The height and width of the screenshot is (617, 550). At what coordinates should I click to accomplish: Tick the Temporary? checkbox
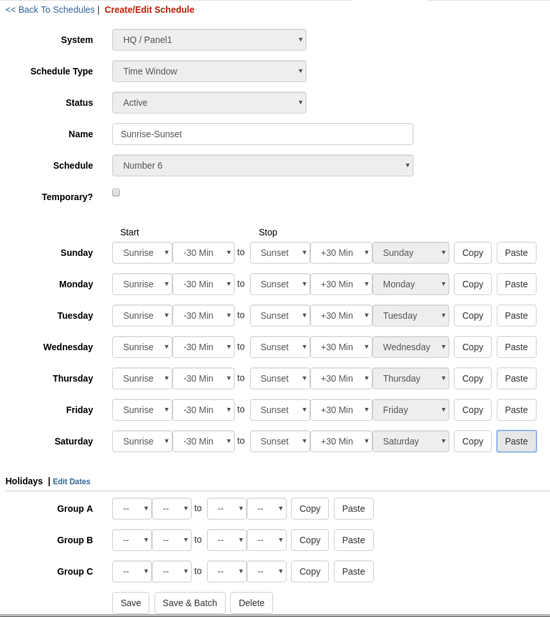[x=116, y=192]
